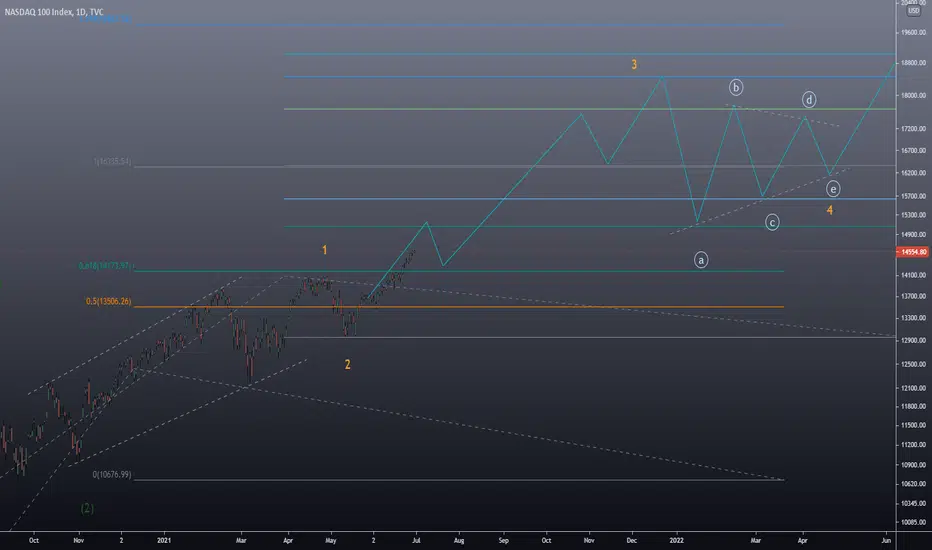Image resolution: width=932 pixels, height=550 pixels.
Task: Click 13700.00 on the price axis
Action: 913,296
